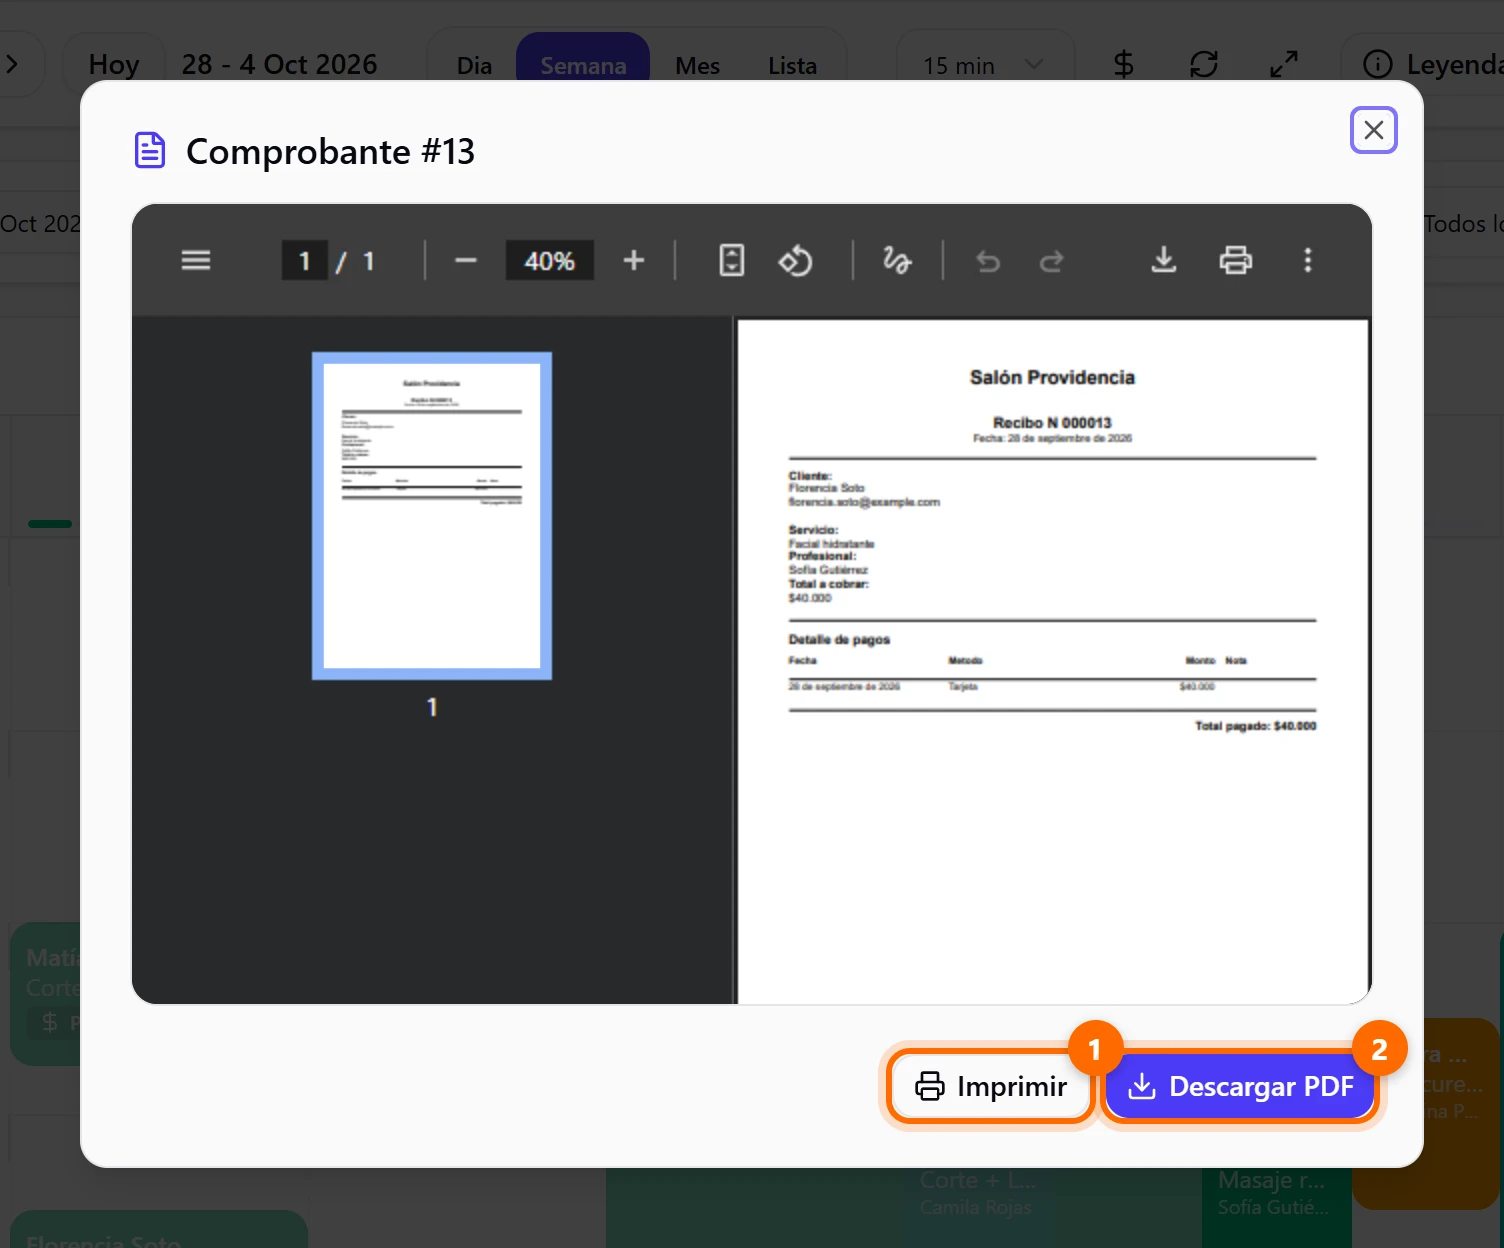Switch calendar to Mes view
Image resolution: width=1504 pixels, height=1248 pixels.
coord(697,66)
